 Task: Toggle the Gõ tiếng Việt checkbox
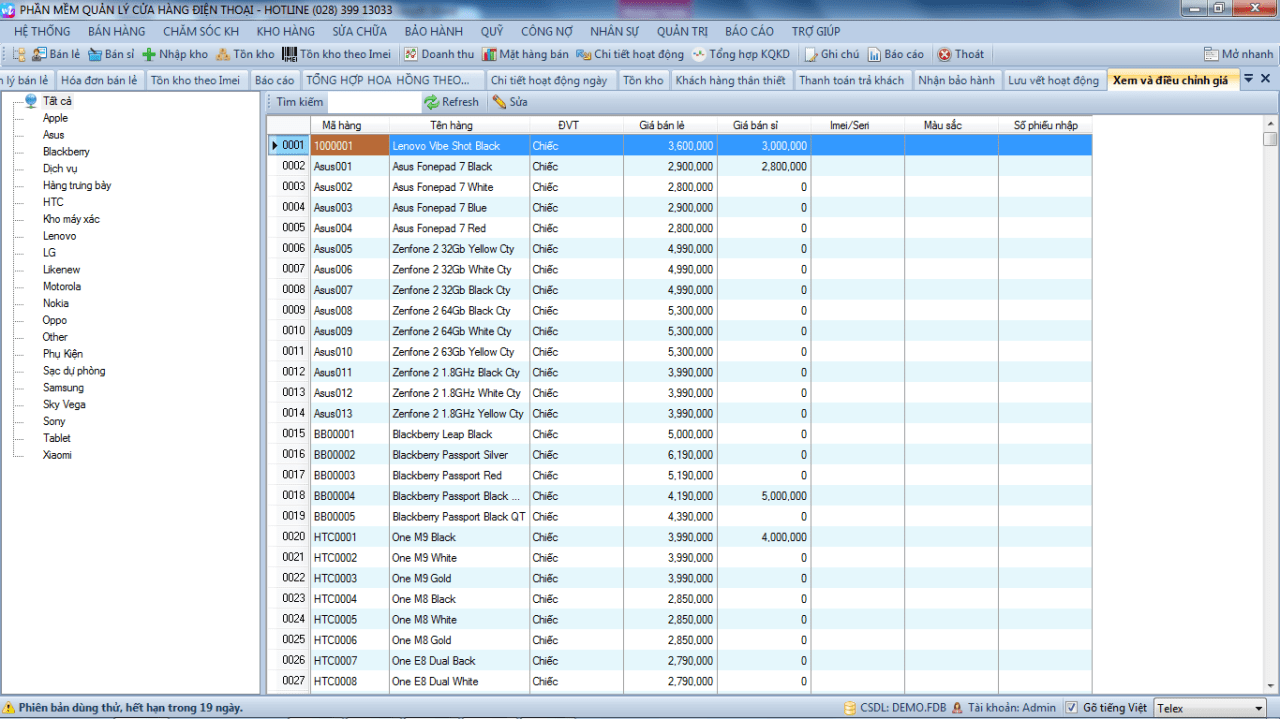1071,708
